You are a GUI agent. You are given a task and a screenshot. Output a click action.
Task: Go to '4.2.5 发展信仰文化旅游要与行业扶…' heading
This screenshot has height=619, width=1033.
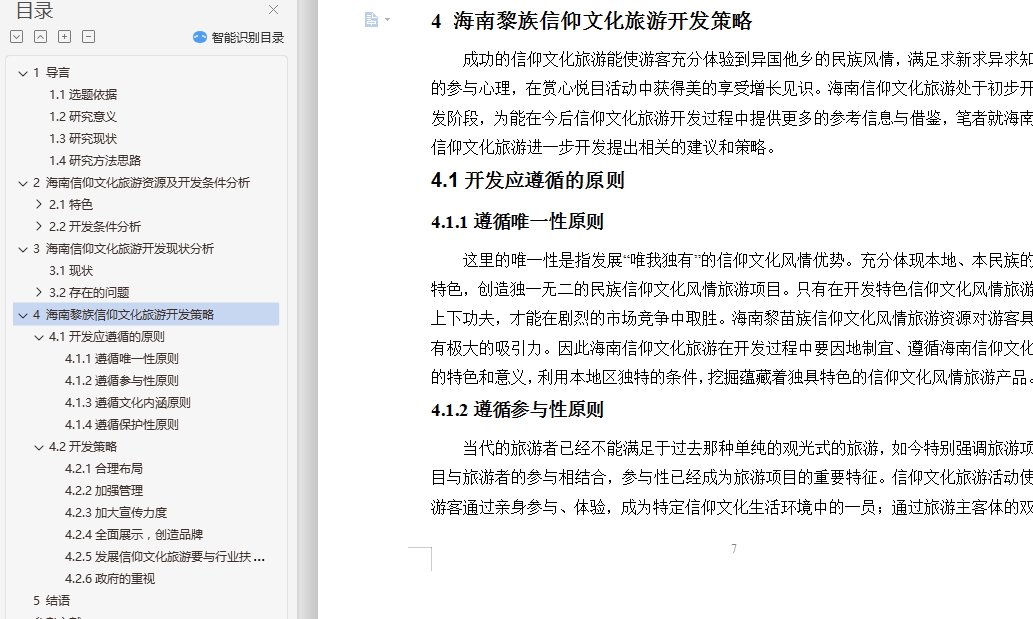[165, 556]
